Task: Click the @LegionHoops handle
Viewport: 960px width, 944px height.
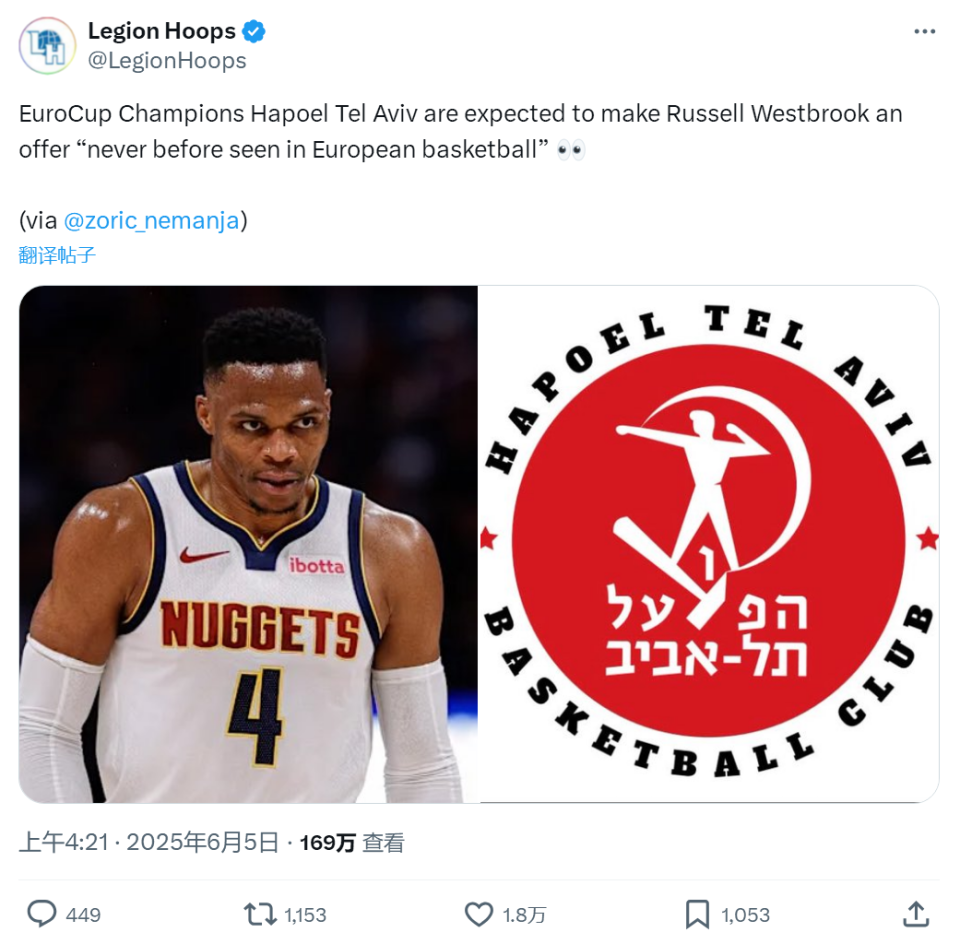Action: point(167,61)
